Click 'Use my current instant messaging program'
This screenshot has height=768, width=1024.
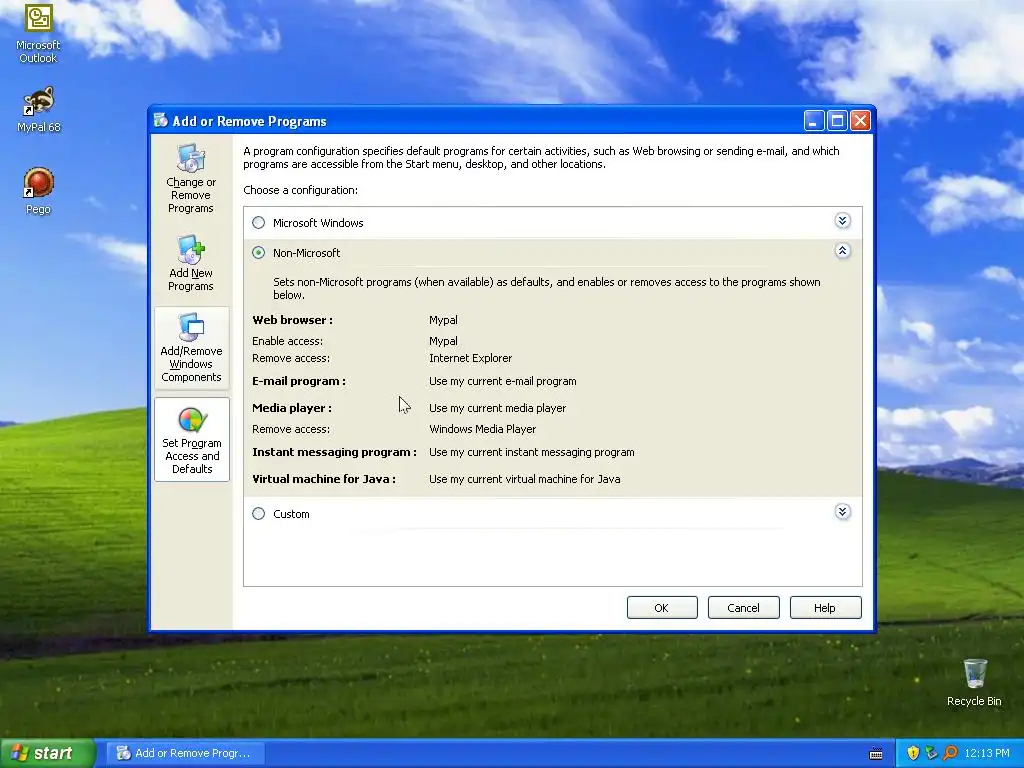[532, 452]
